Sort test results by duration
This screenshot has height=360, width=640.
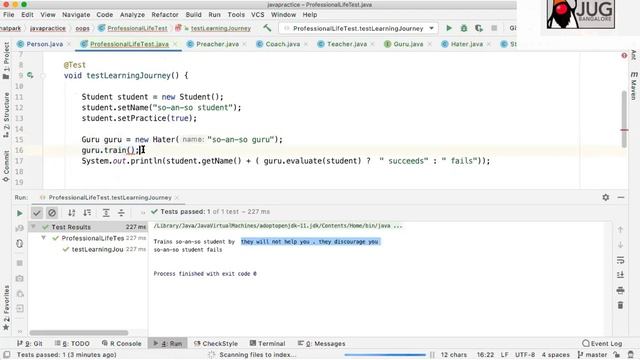click(87, 213)
